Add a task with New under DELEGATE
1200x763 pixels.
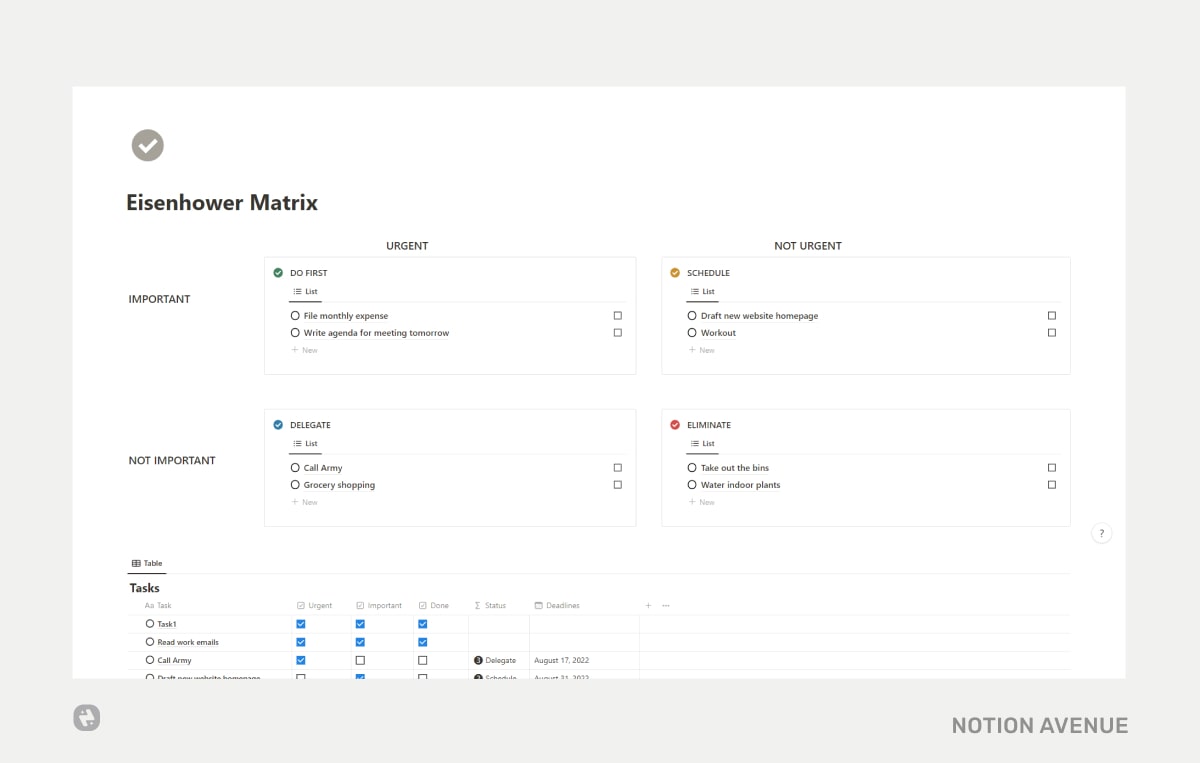click(x=304, y=501)
